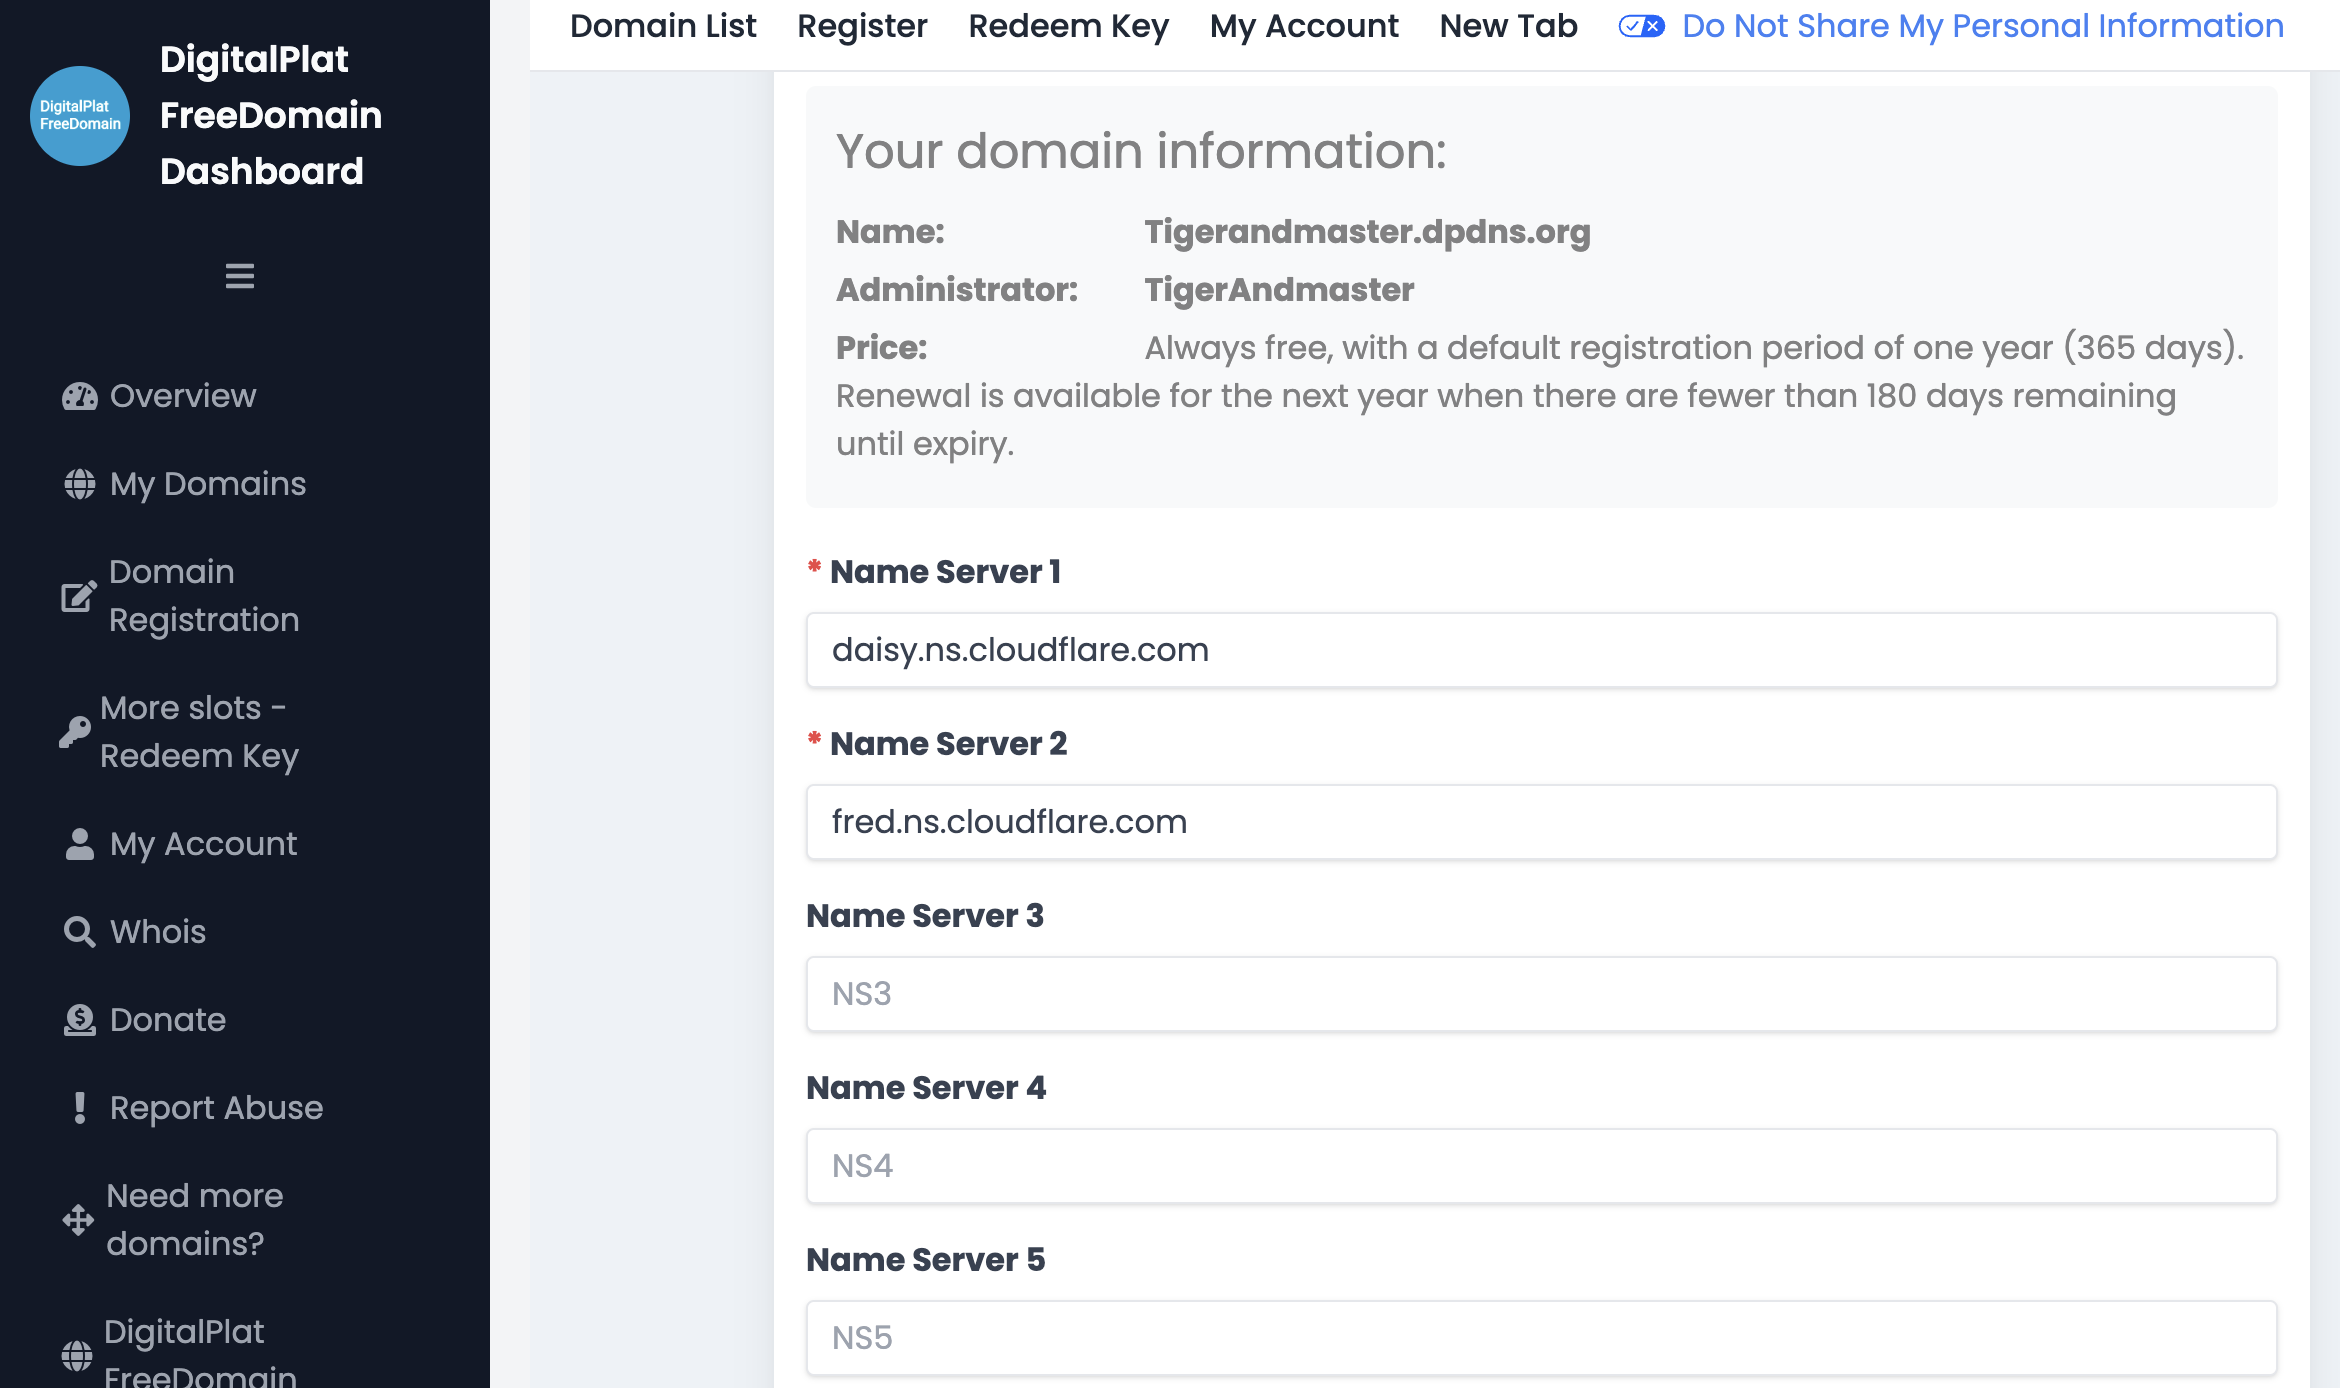2340x1388 pixels.
Task: Collapse the sidebar using the hamburger icon
Action: (x=240, y=275)
